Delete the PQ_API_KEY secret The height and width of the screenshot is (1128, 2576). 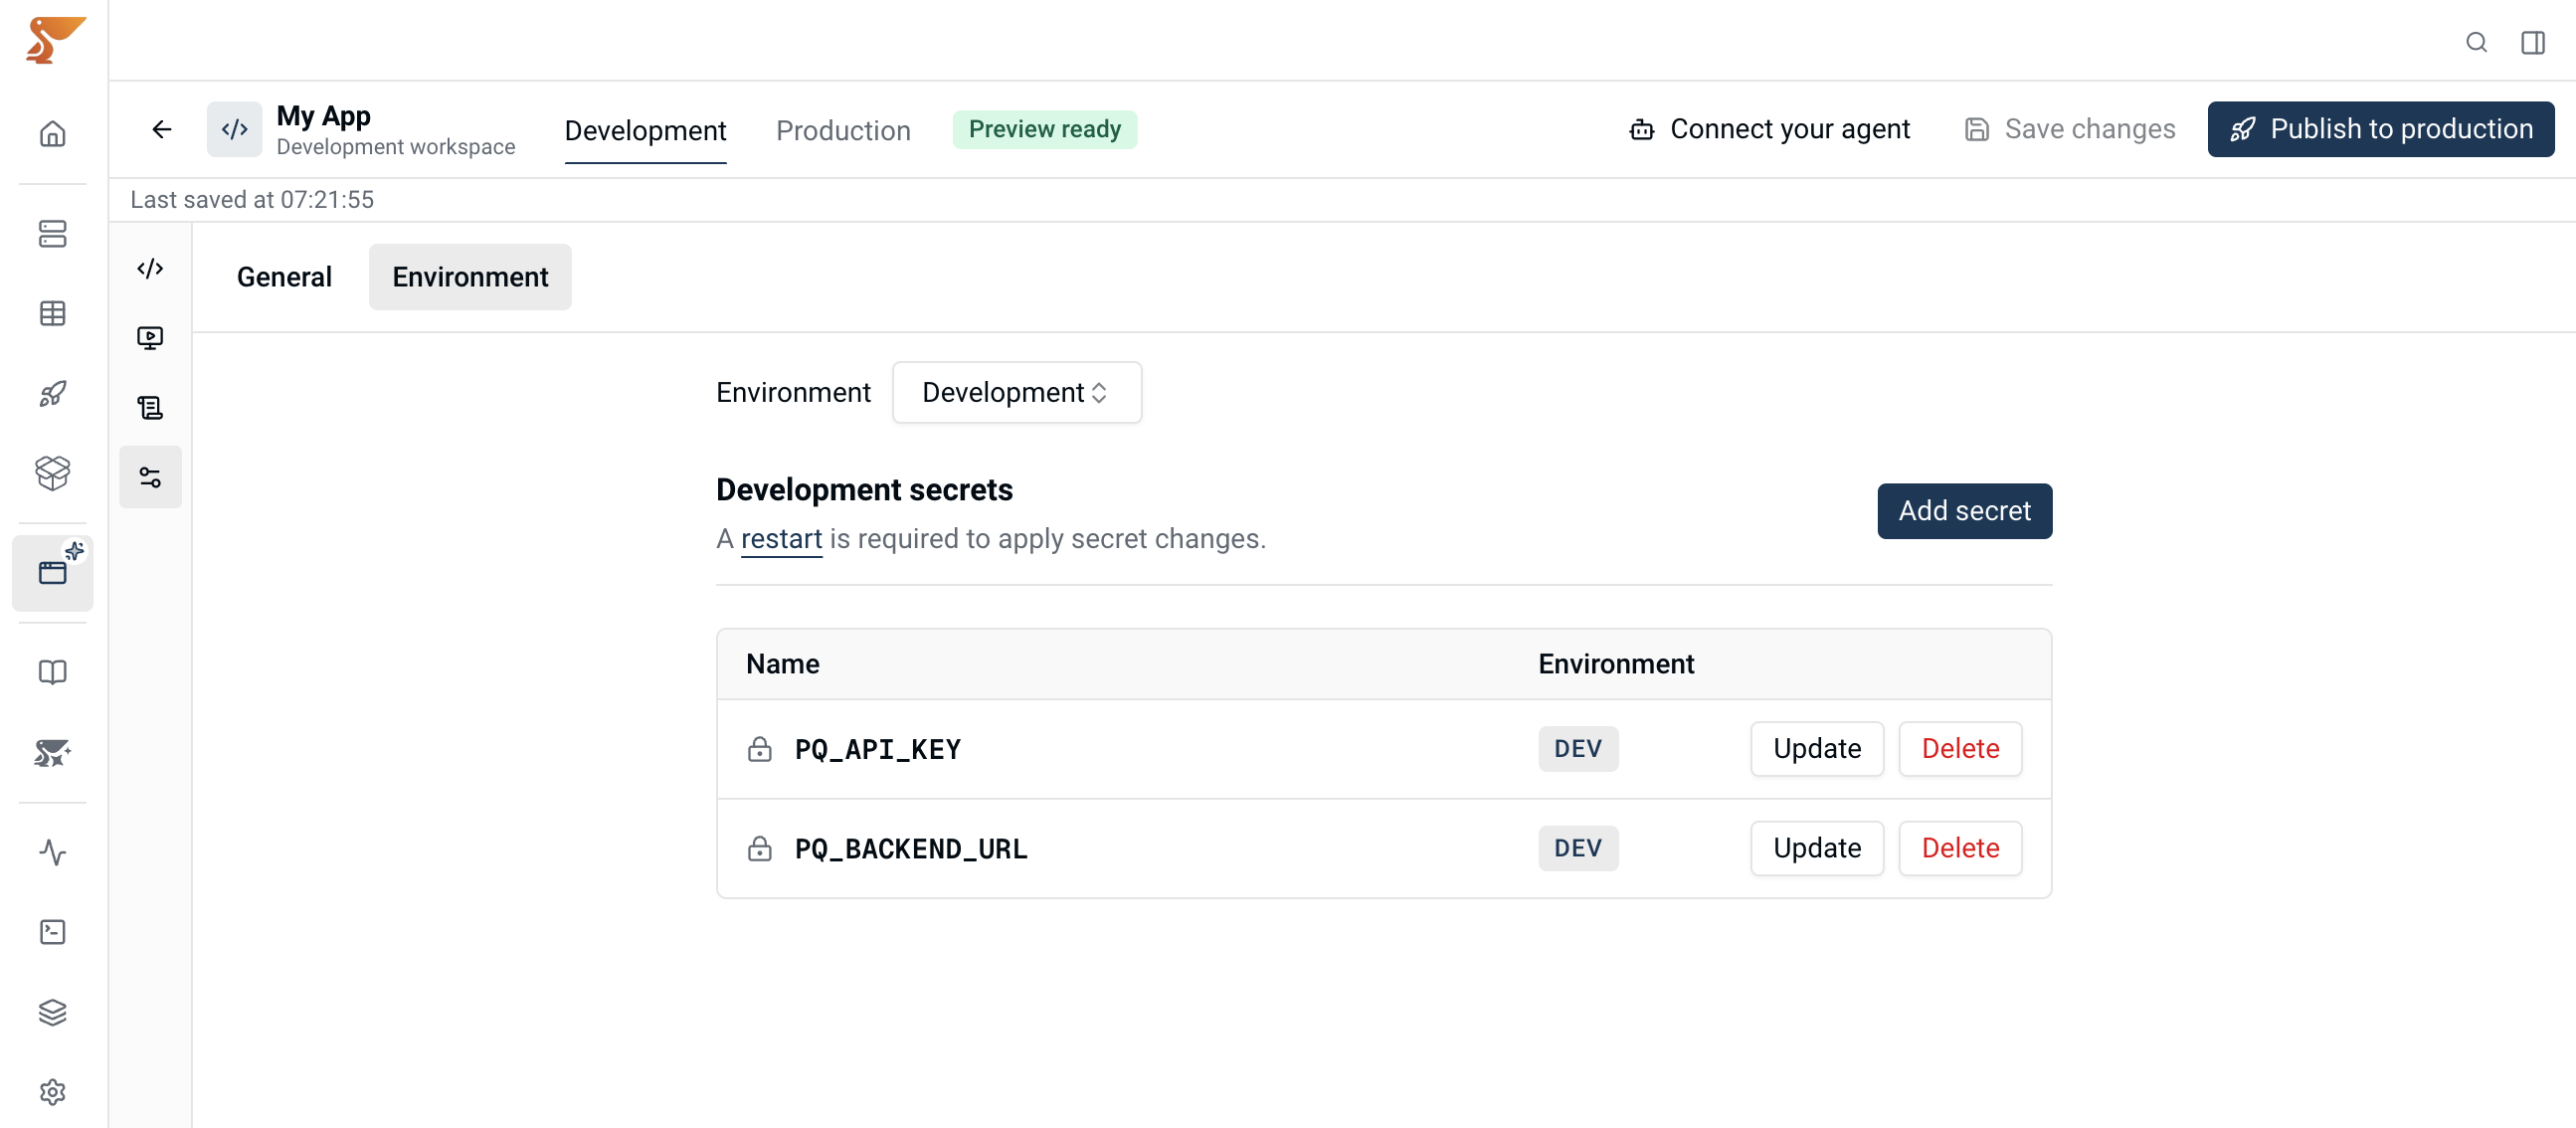1959,748
